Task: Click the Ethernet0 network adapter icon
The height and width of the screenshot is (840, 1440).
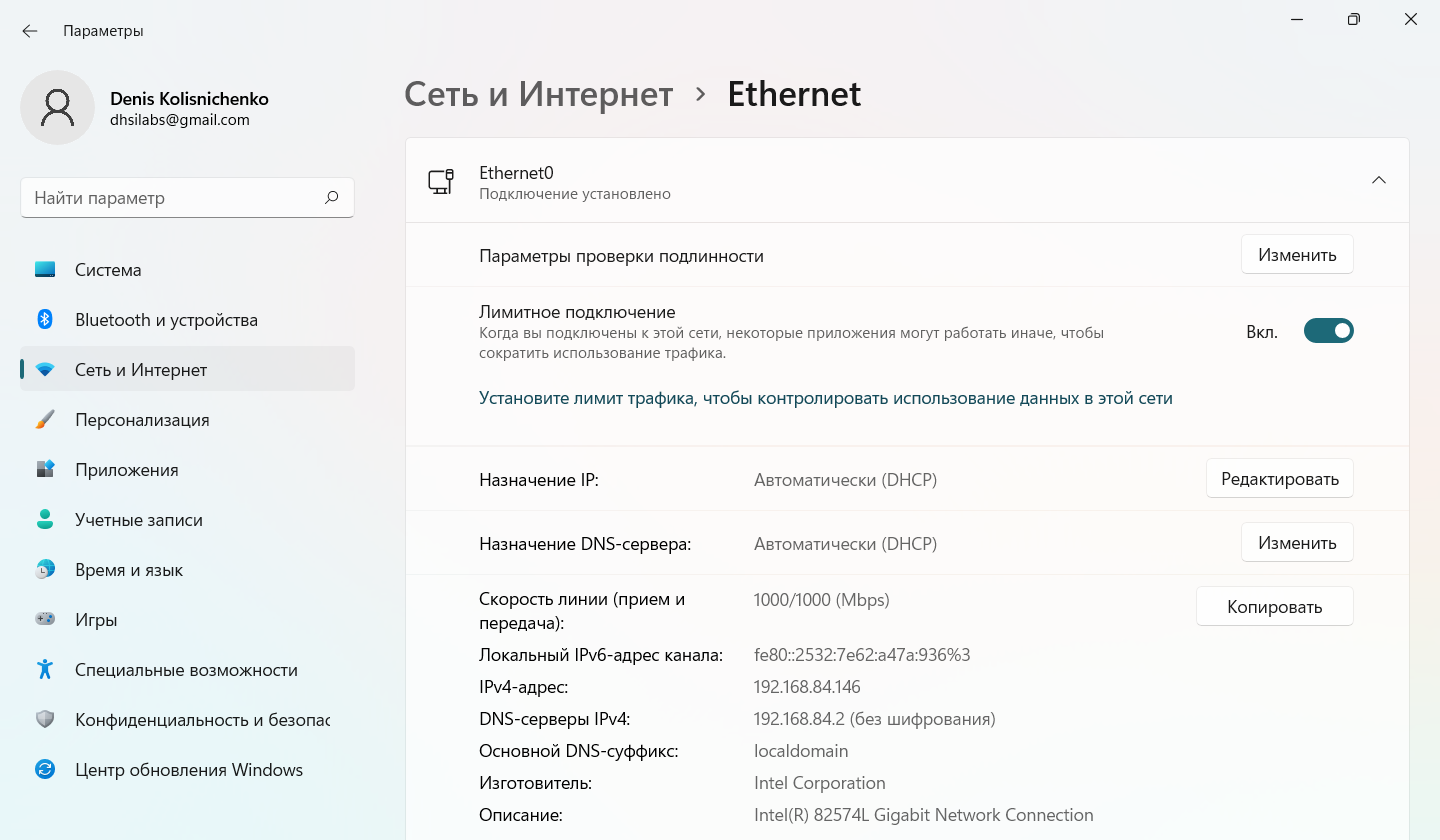Action: 441,181
